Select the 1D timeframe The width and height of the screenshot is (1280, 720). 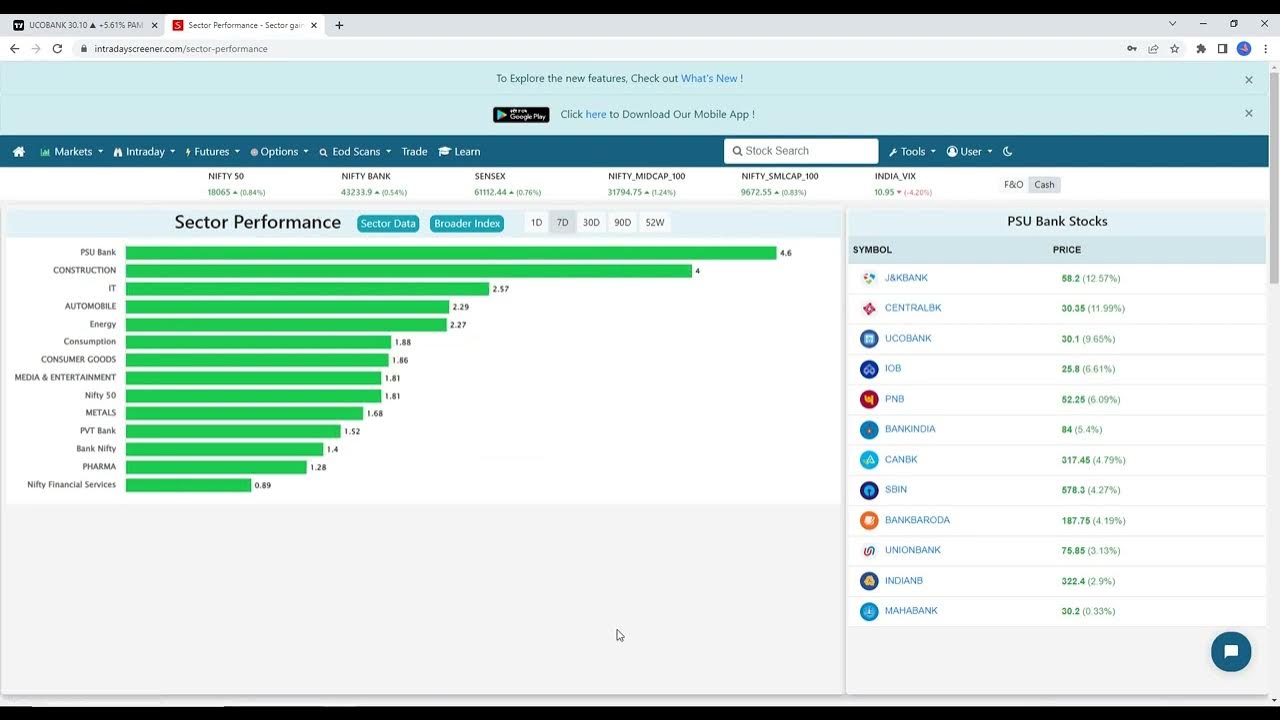pyautogui.click(x=536, y=223)
